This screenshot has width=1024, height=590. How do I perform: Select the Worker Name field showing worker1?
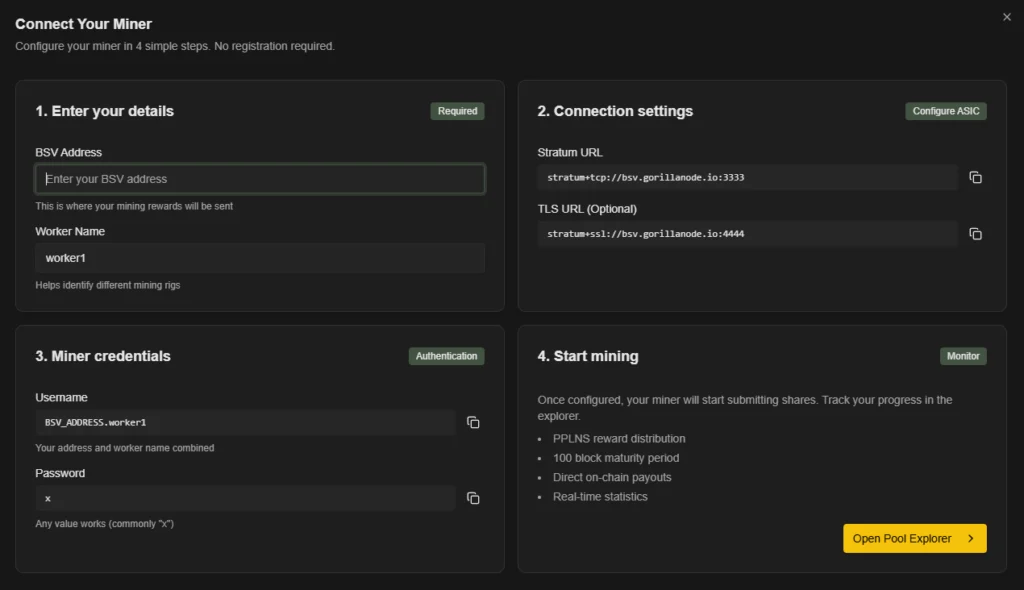[260, 258]
